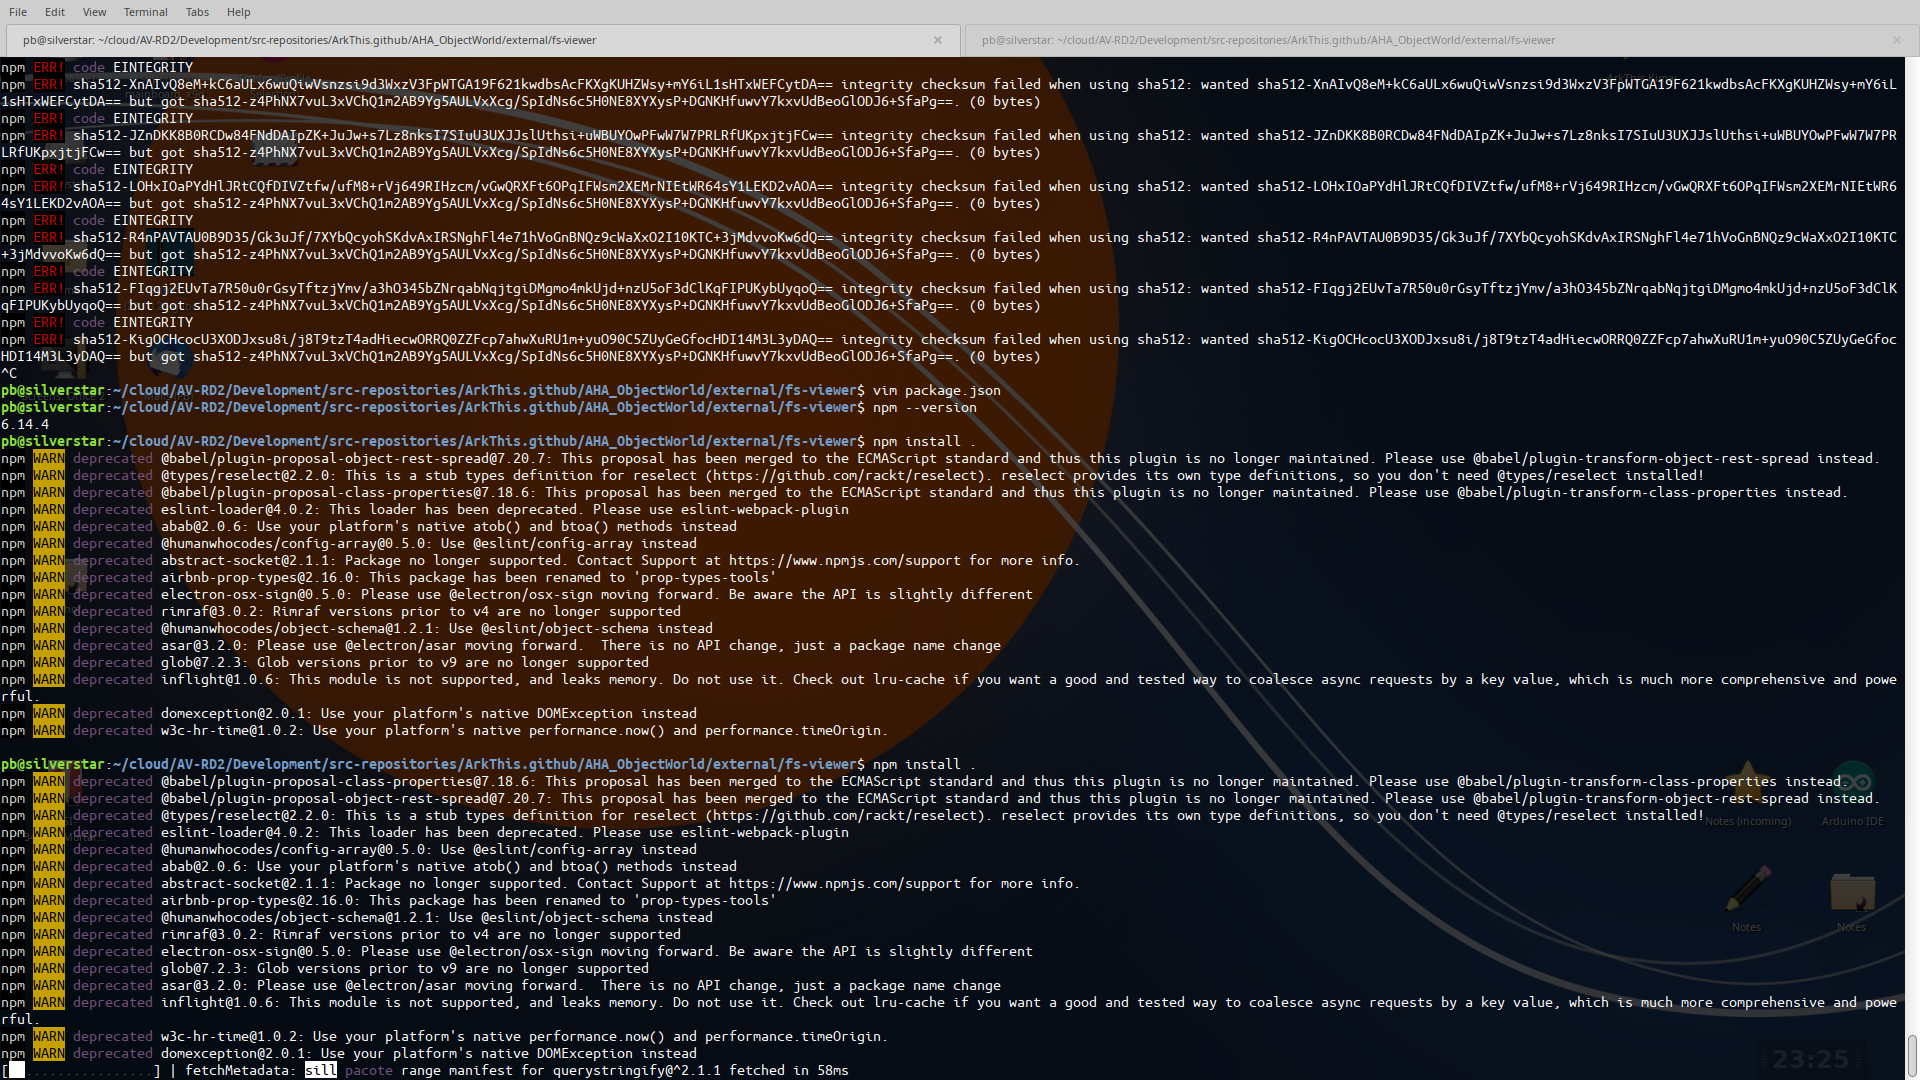Viewport: 1920px width, 1080px height.
Task: Click the Notes folder shortcut icon
Action: click(x=1852, y=892)
